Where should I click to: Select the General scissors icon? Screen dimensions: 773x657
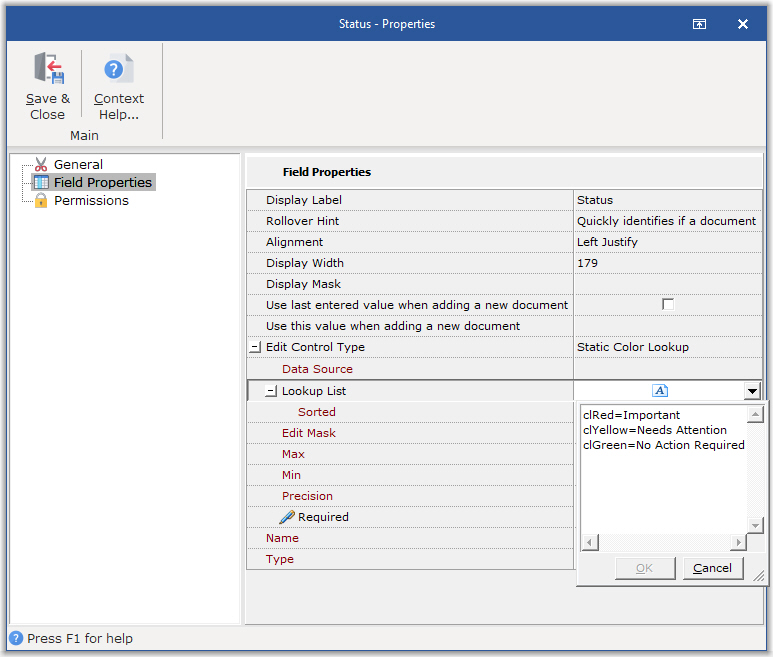41,164
